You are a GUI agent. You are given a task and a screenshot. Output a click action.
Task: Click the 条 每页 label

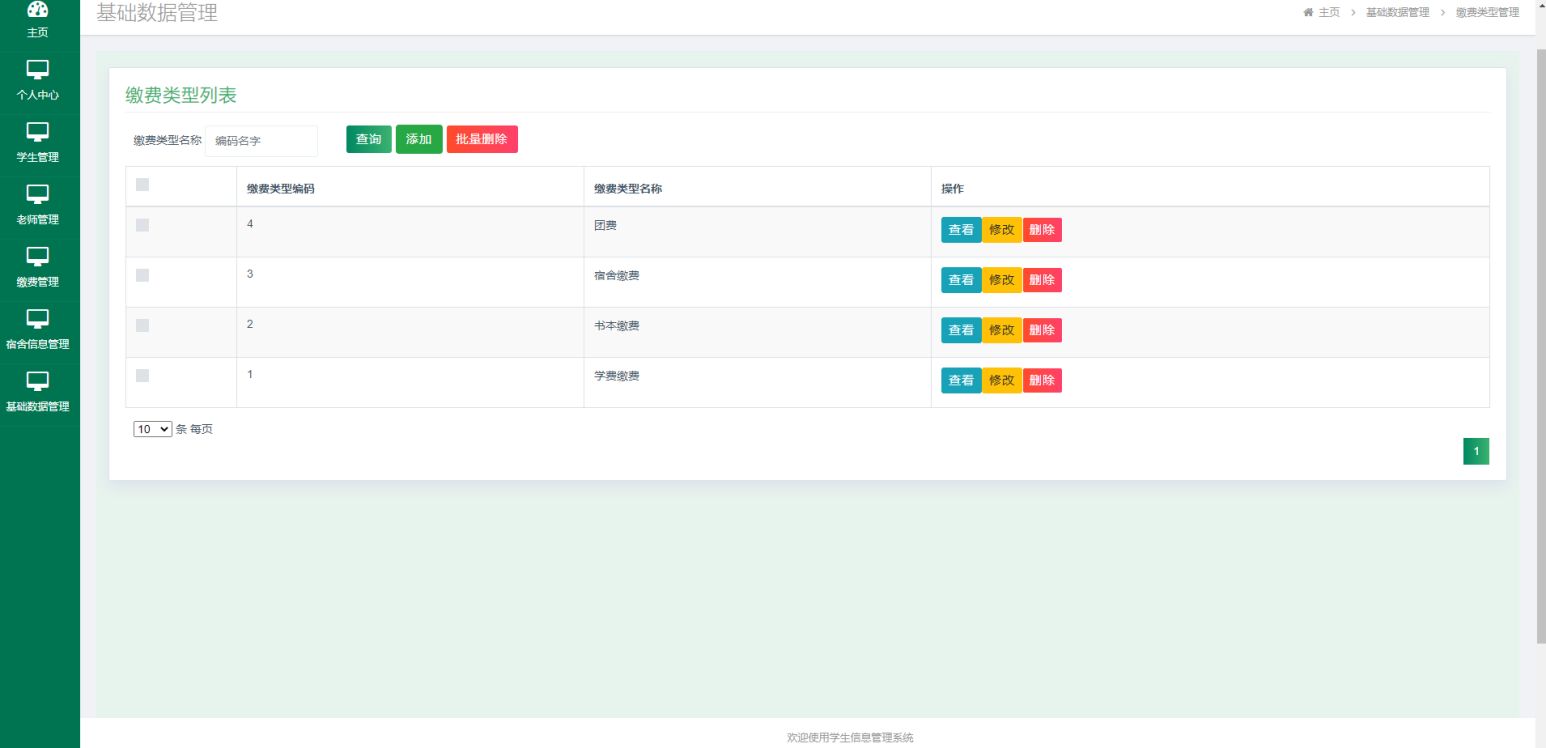click(x=194, y=429)
